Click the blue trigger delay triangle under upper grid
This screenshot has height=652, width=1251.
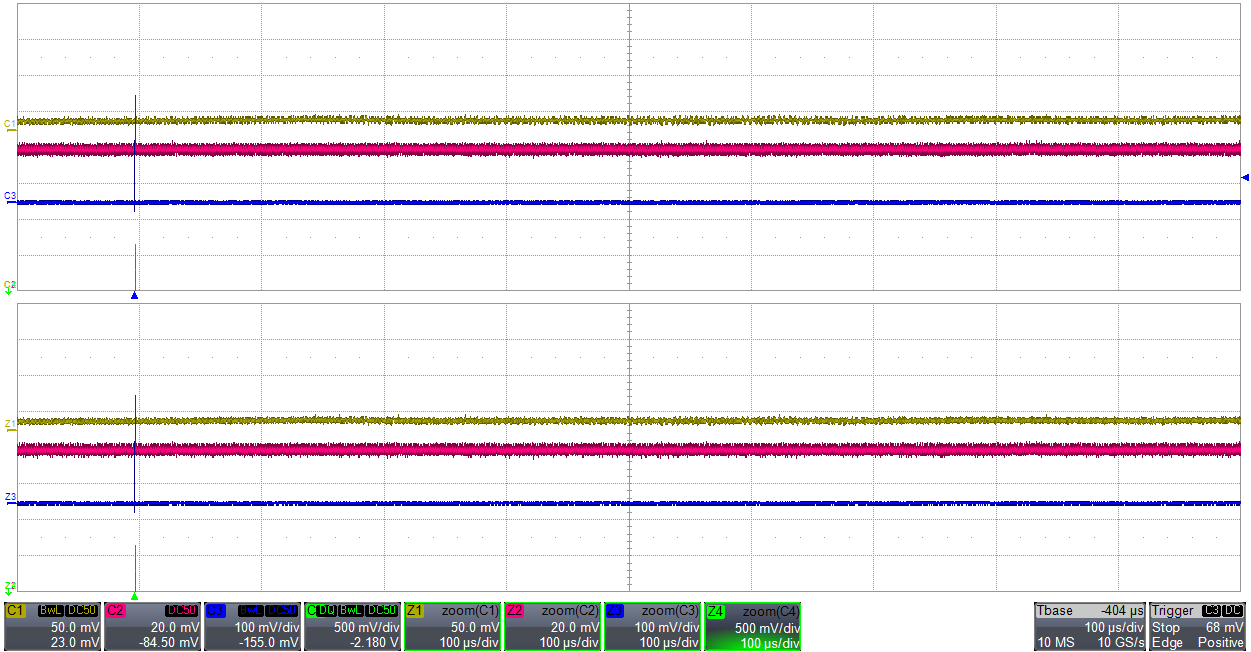tap(134, 296)
